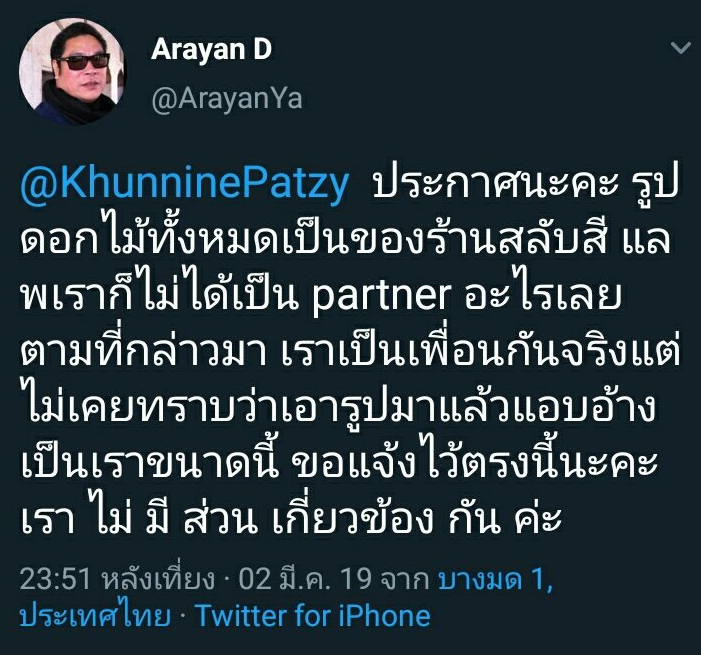This screenshot has width=701, height=655.
Task: Open the tweet options chevron menu
Action: pyautogui.click(x=680, y=47)
